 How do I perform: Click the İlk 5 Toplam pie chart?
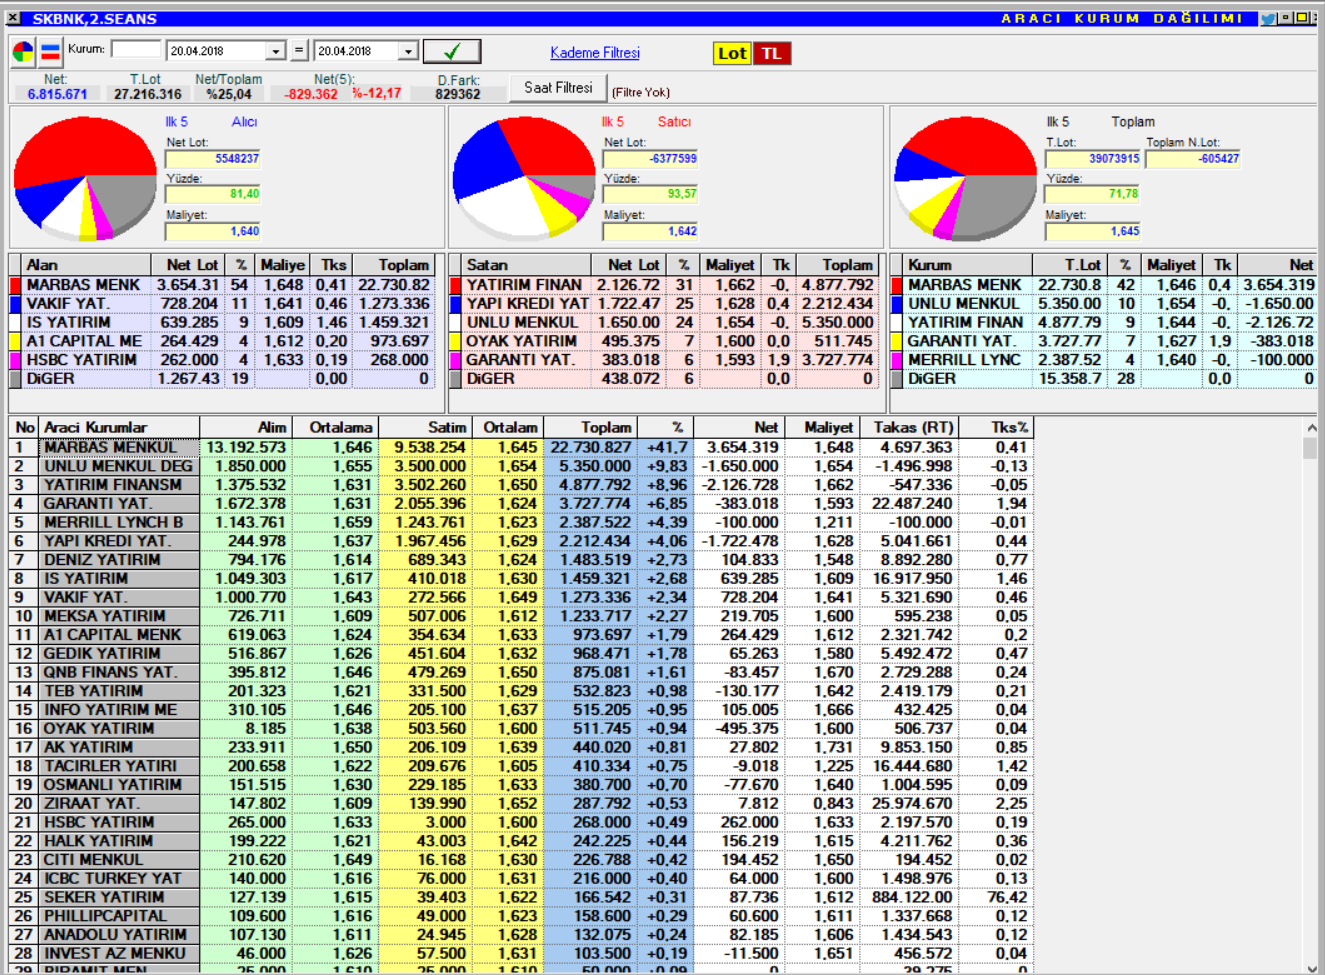965,178
